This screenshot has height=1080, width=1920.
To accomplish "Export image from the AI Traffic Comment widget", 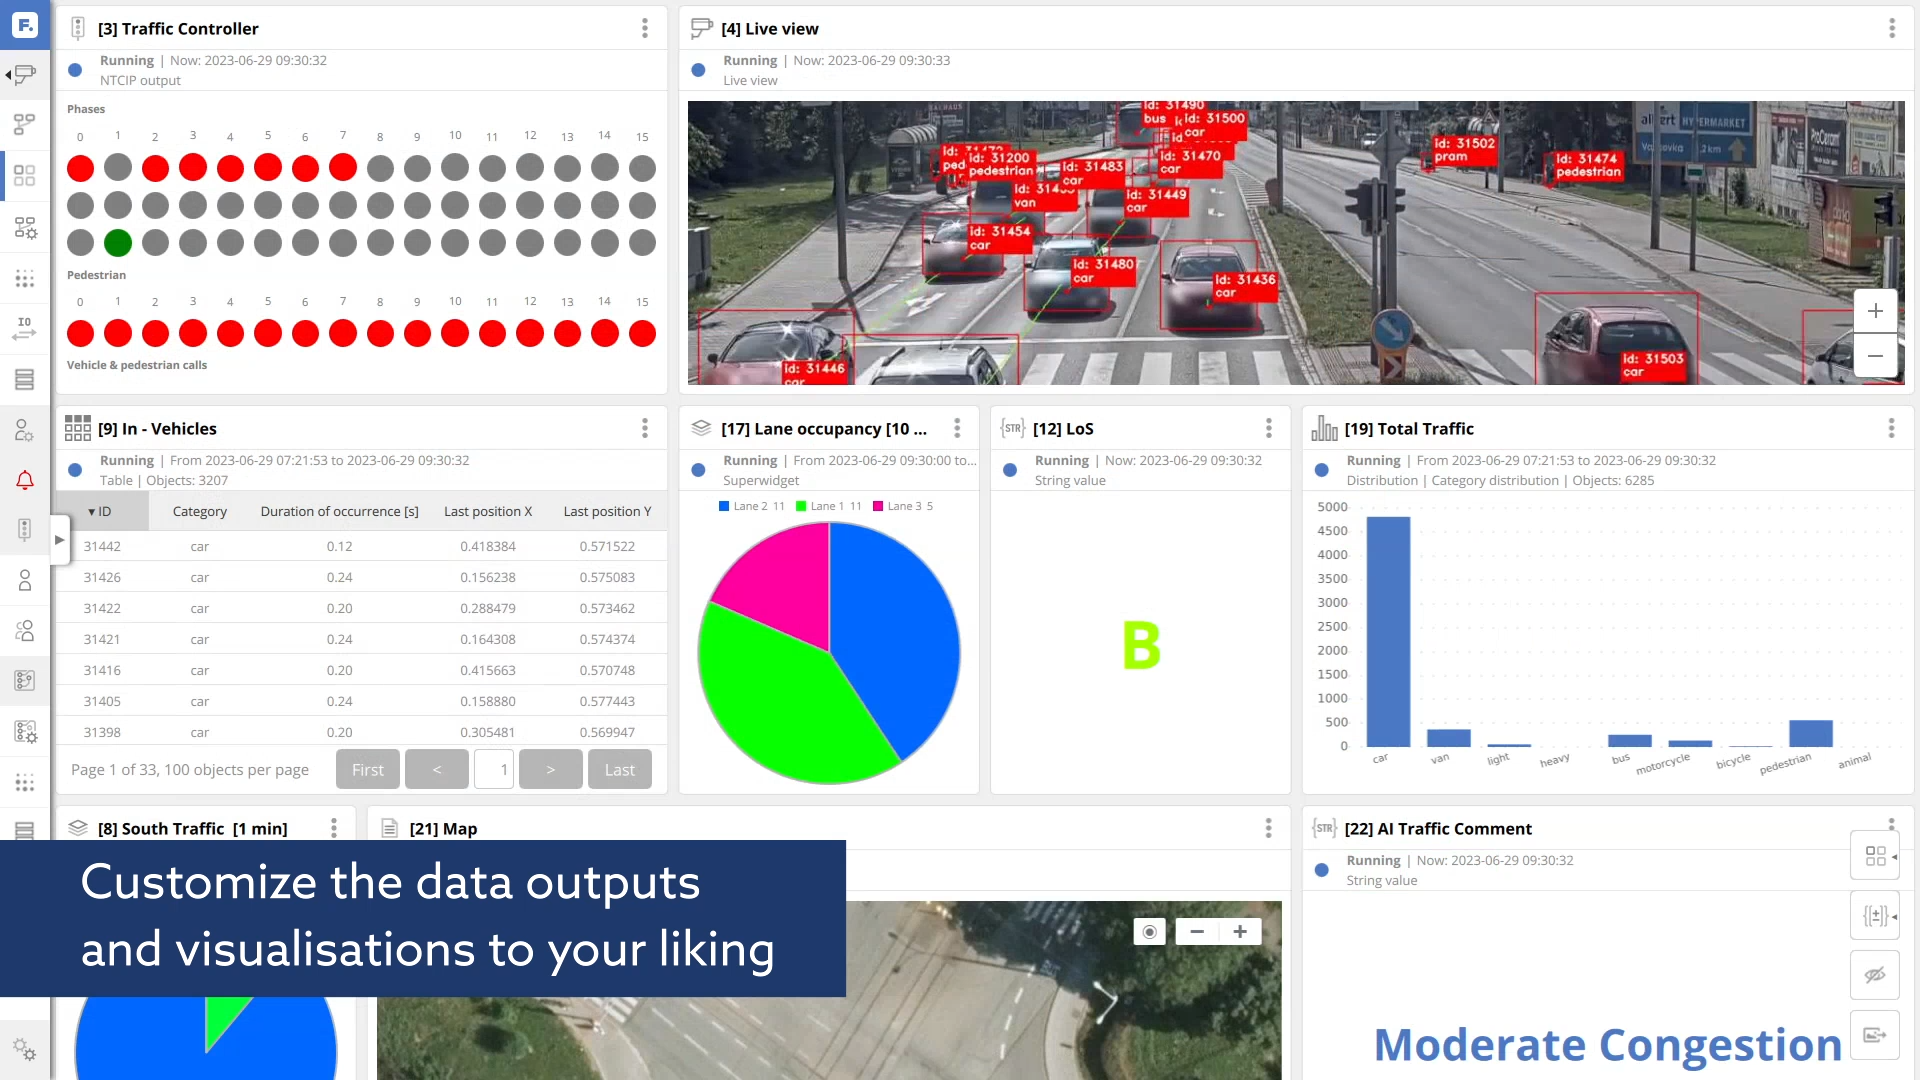I will point(1875,1035).
